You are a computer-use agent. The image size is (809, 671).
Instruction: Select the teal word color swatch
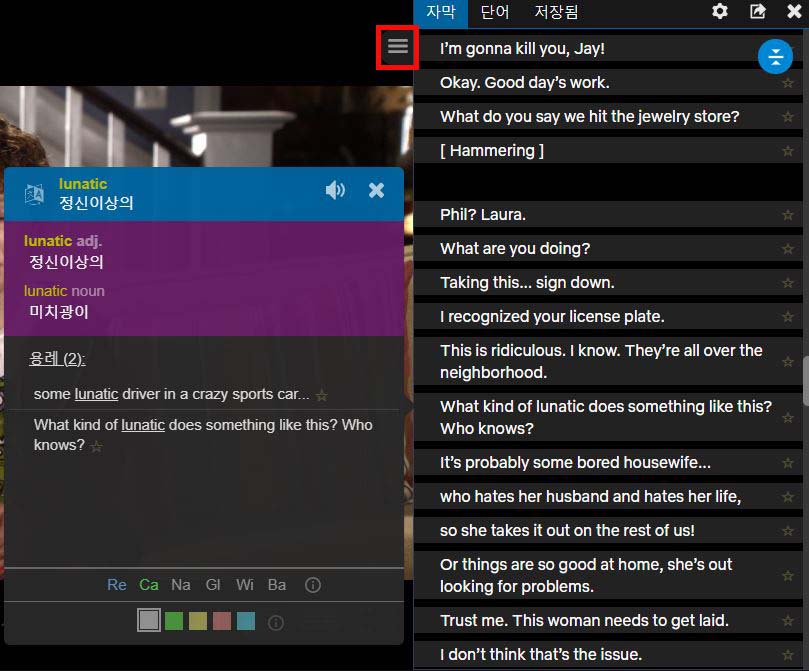tap(246, 621)
